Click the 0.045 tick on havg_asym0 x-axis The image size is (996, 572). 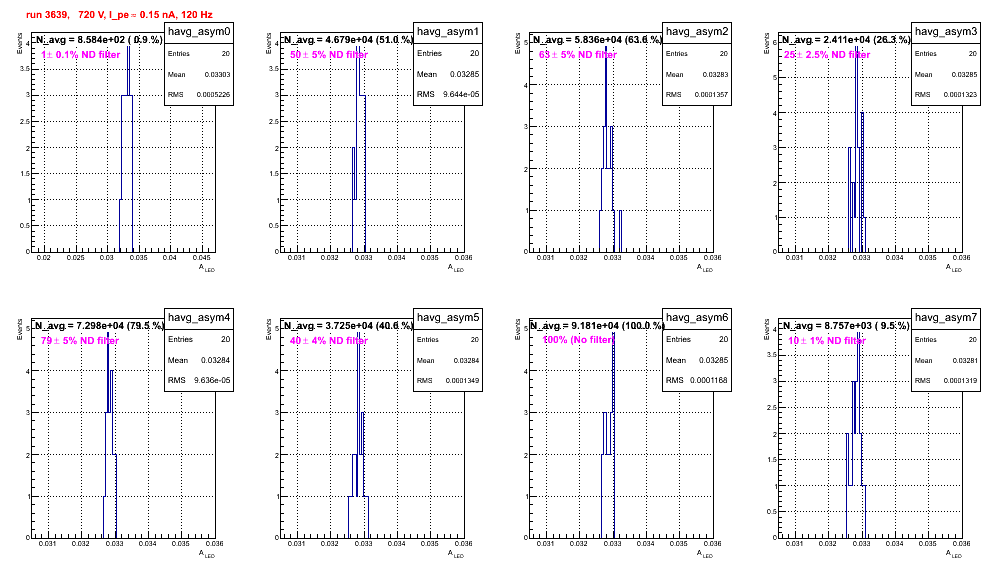pos(201,257)
